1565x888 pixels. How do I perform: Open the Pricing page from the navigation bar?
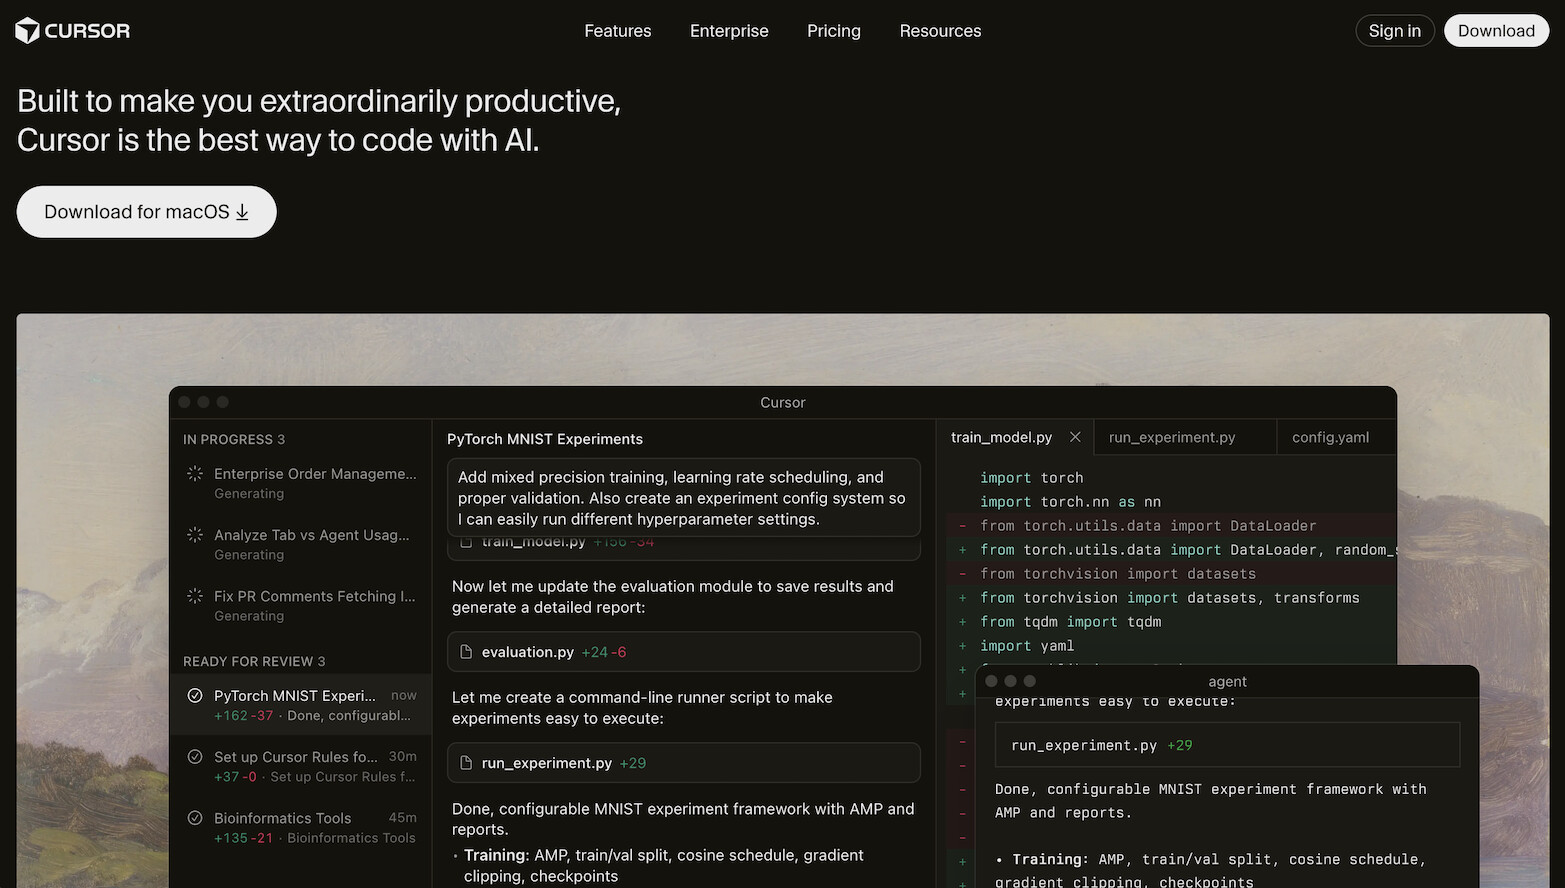click(833, 31)
